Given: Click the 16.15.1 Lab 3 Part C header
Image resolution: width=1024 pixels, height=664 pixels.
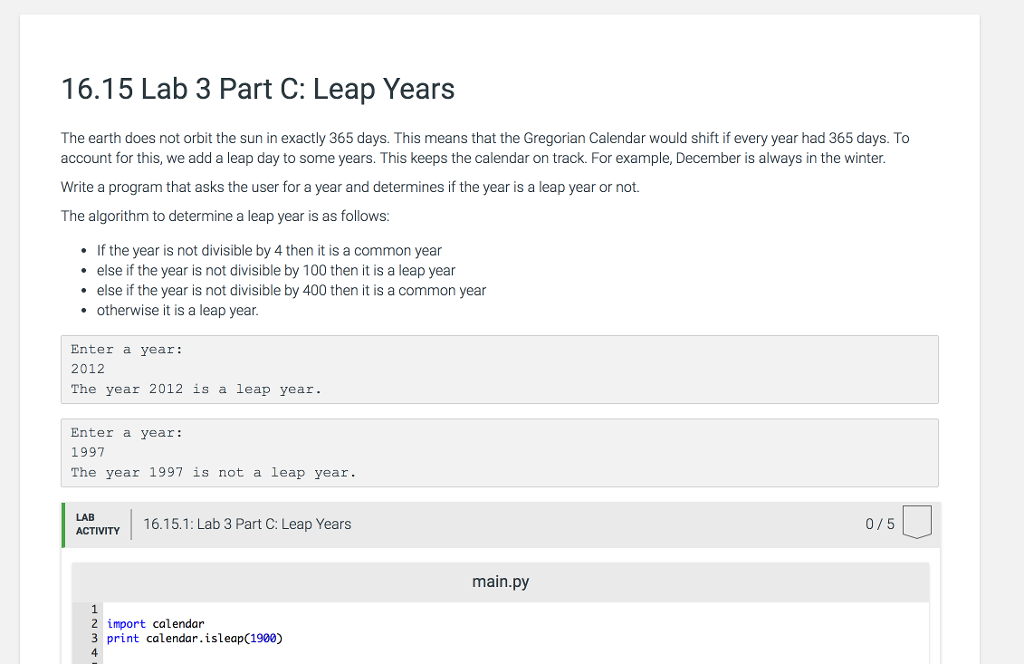Looking at the screenshot, I should tap(247, 523).
